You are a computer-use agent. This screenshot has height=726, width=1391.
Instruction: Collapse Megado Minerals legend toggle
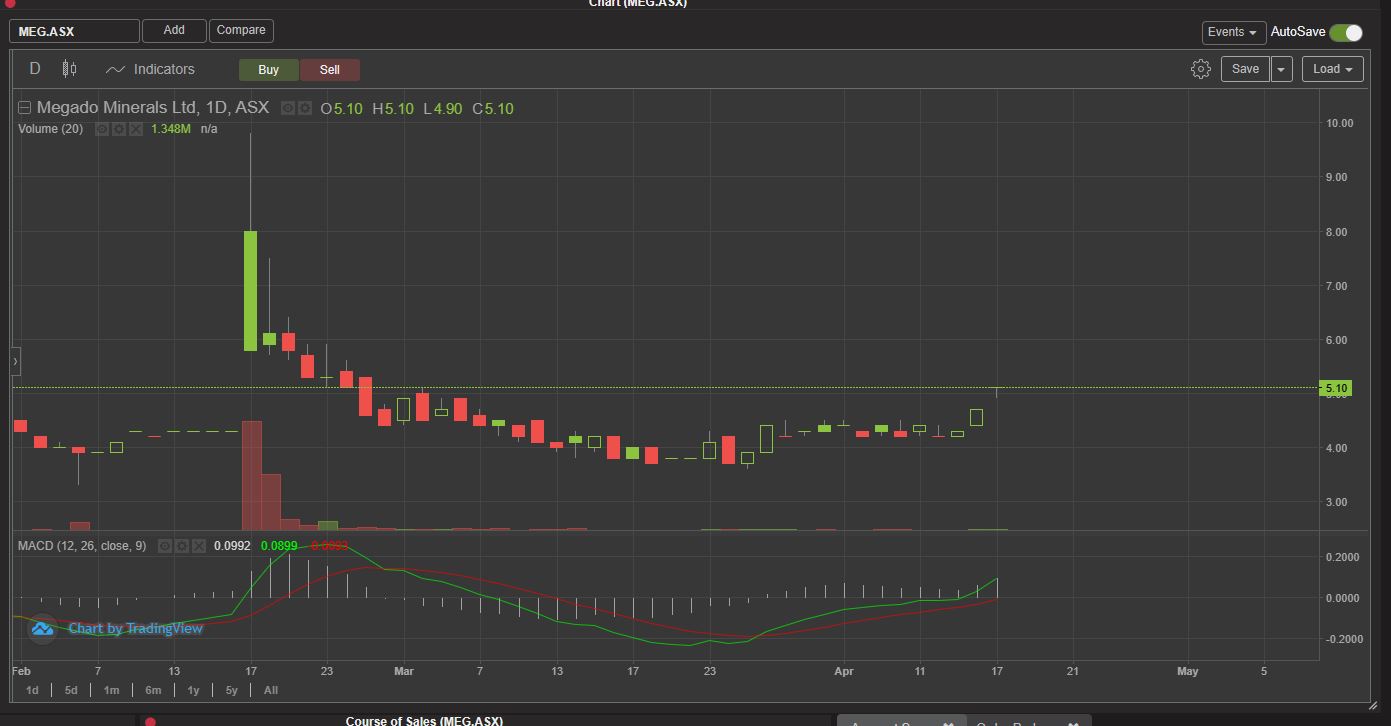[25, 108]
